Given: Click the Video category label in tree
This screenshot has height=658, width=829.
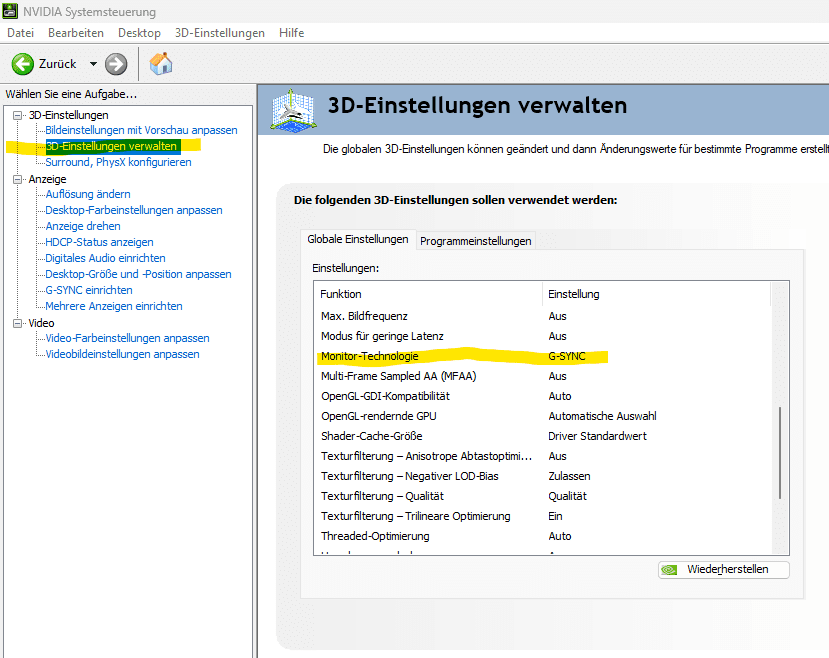Looking at the screenshot, I should [41, 323].
